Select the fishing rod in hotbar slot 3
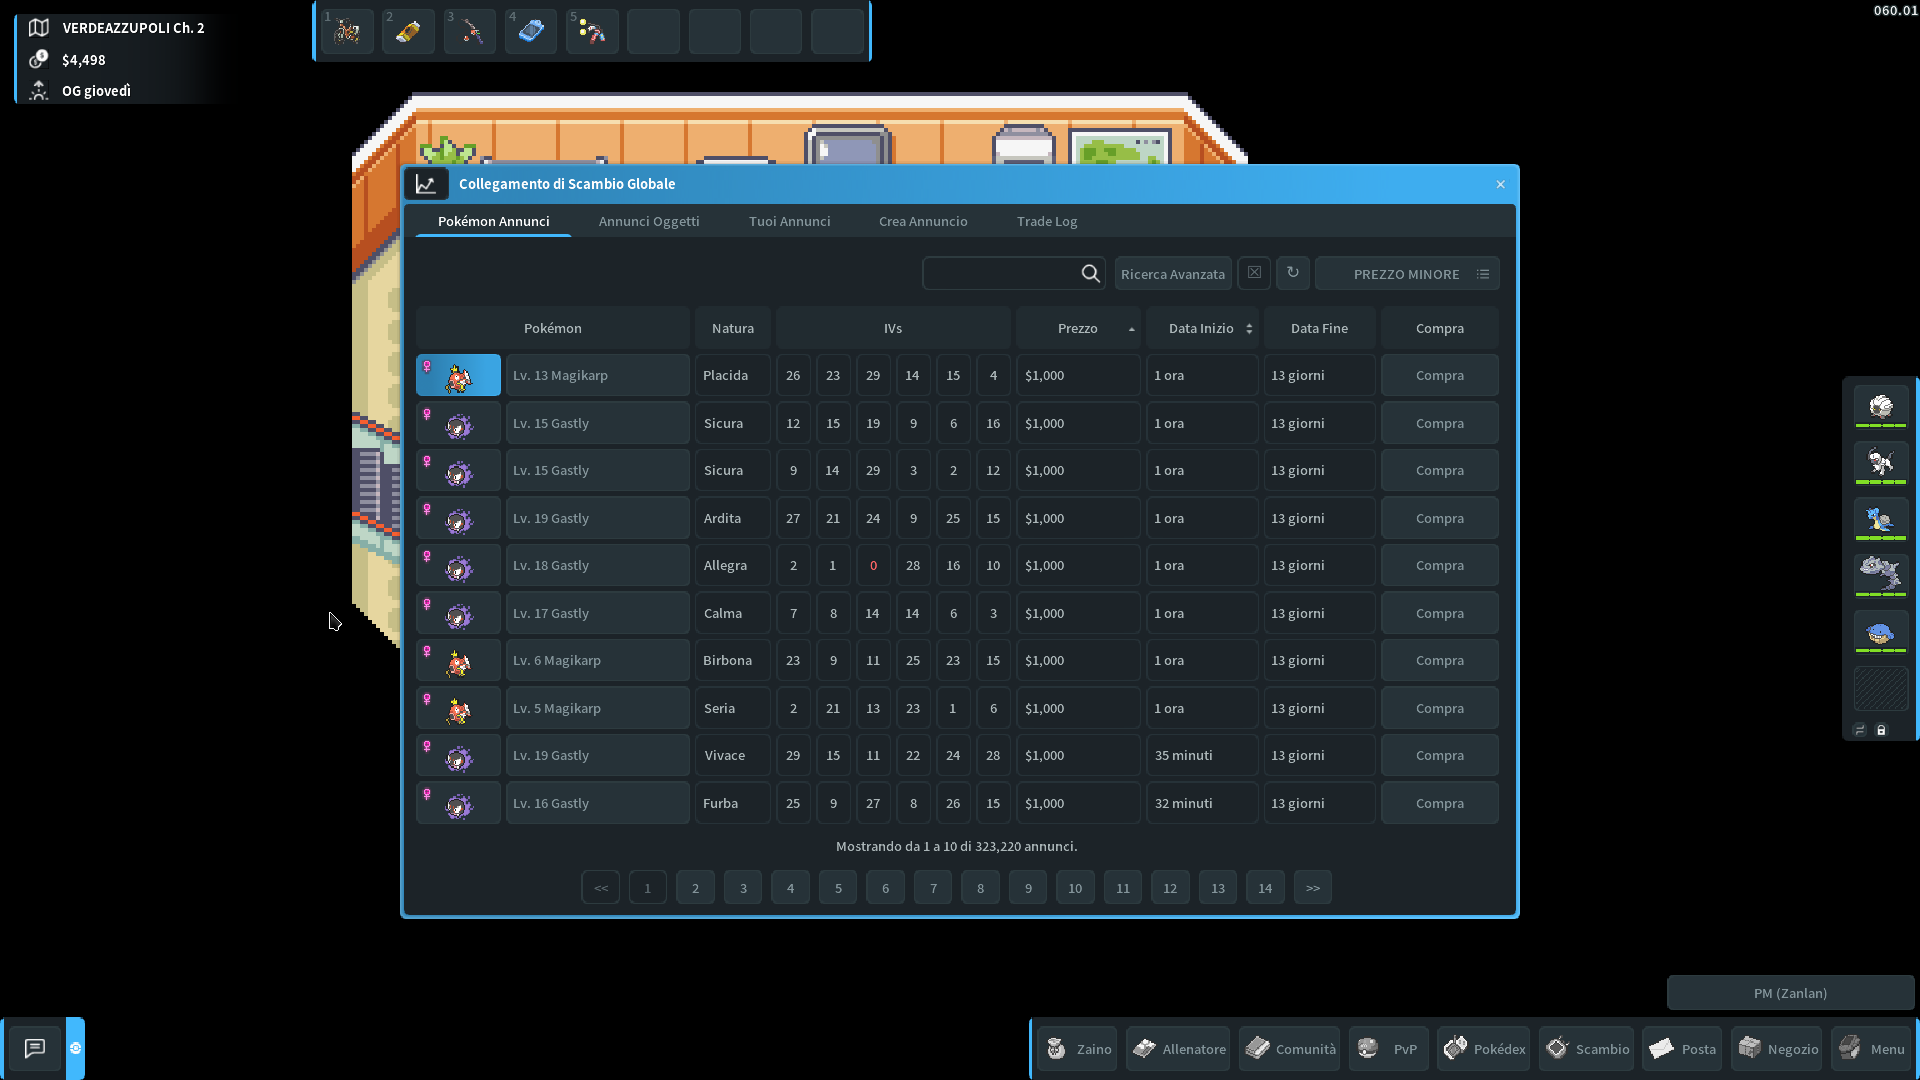Screen dimensions: 1920x1080 [470, 32]
